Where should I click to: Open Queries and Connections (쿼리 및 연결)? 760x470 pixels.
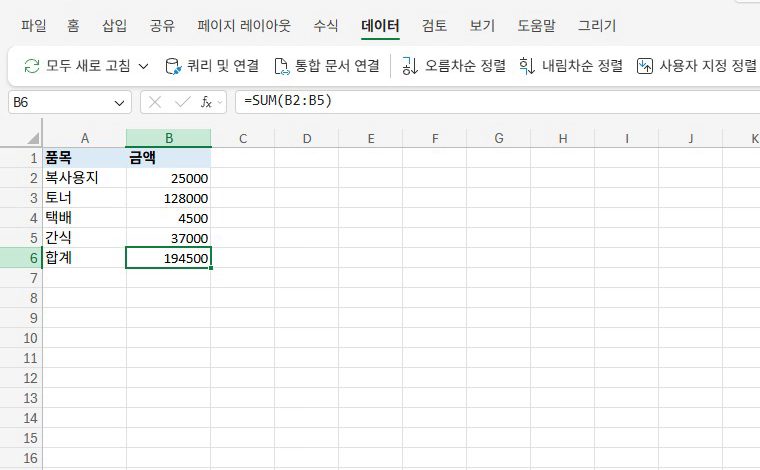212,65
